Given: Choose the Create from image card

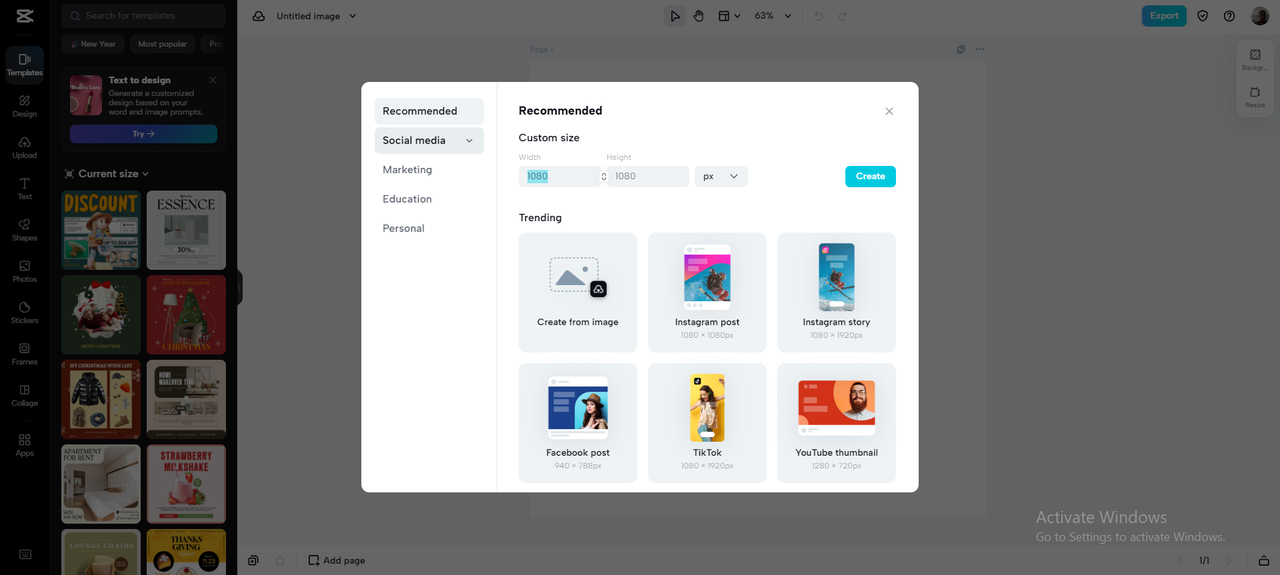Looking at the screenshot, I should 578,292.
